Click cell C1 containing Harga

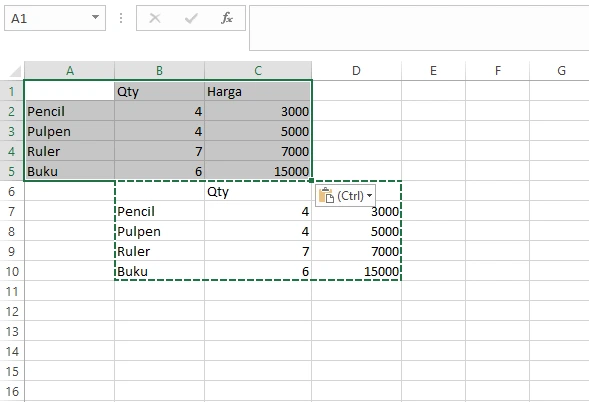click(x=258, y=91)
